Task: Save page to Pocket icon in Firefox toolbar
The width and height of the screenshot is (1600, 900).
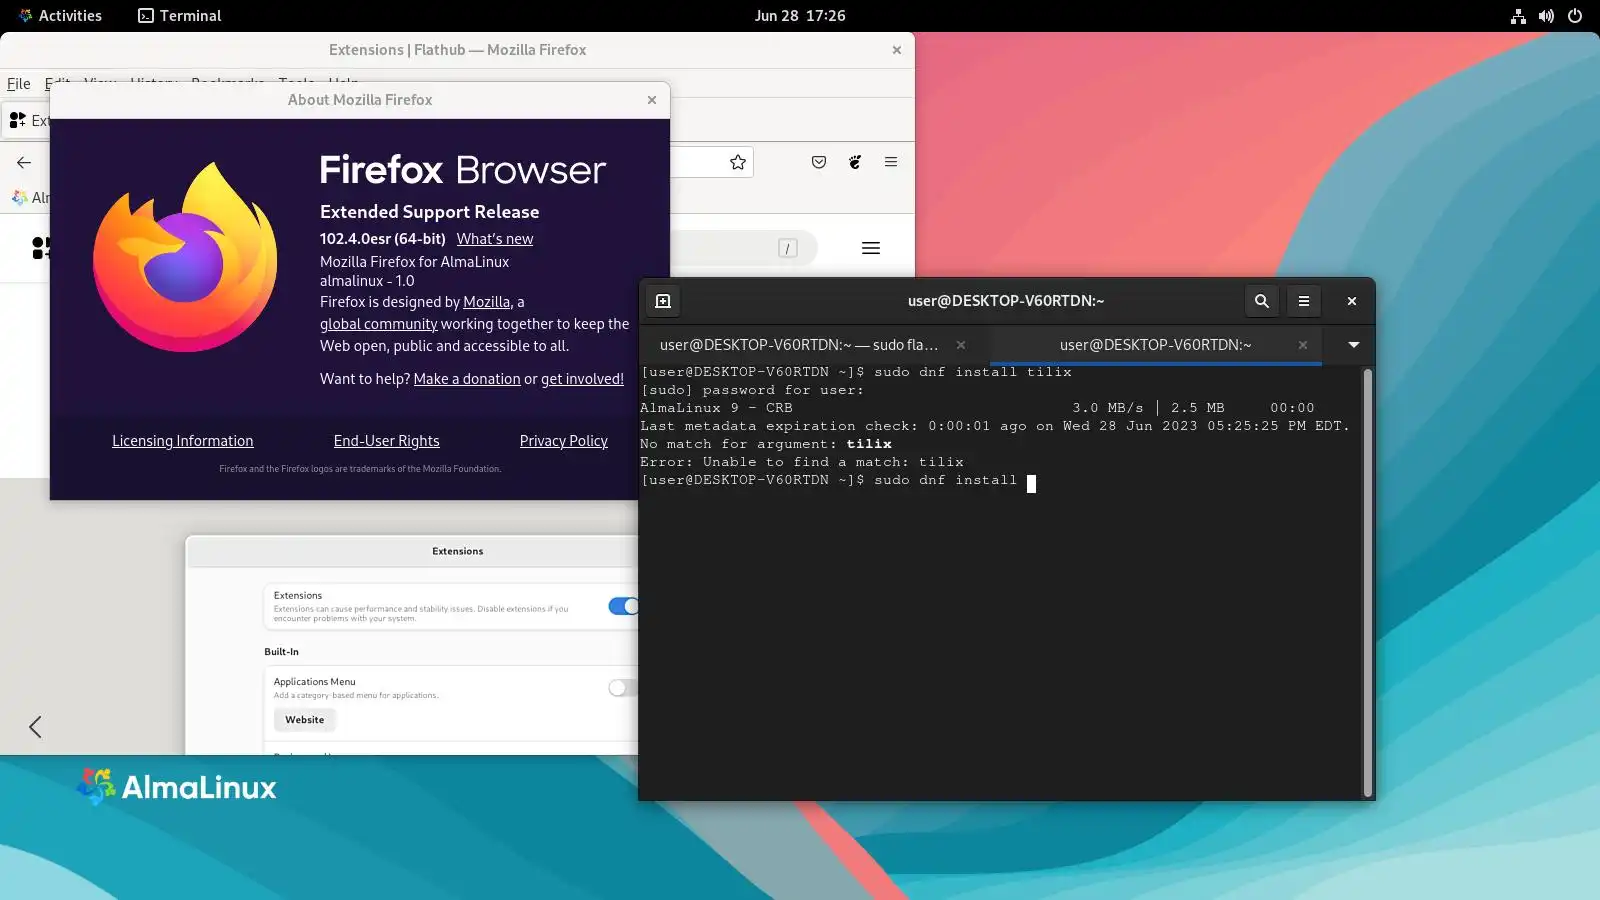Action: (x=819, y=162)
